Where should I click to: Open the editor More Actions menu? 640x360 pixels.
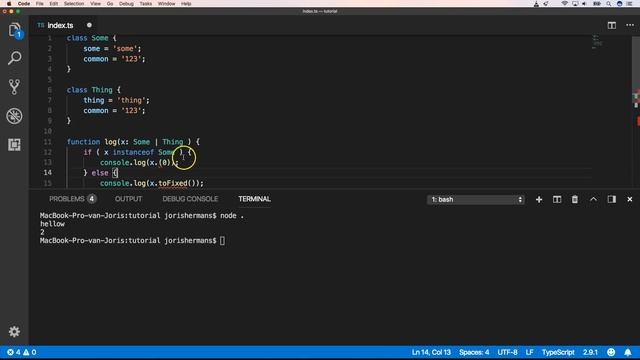point(630,25)
